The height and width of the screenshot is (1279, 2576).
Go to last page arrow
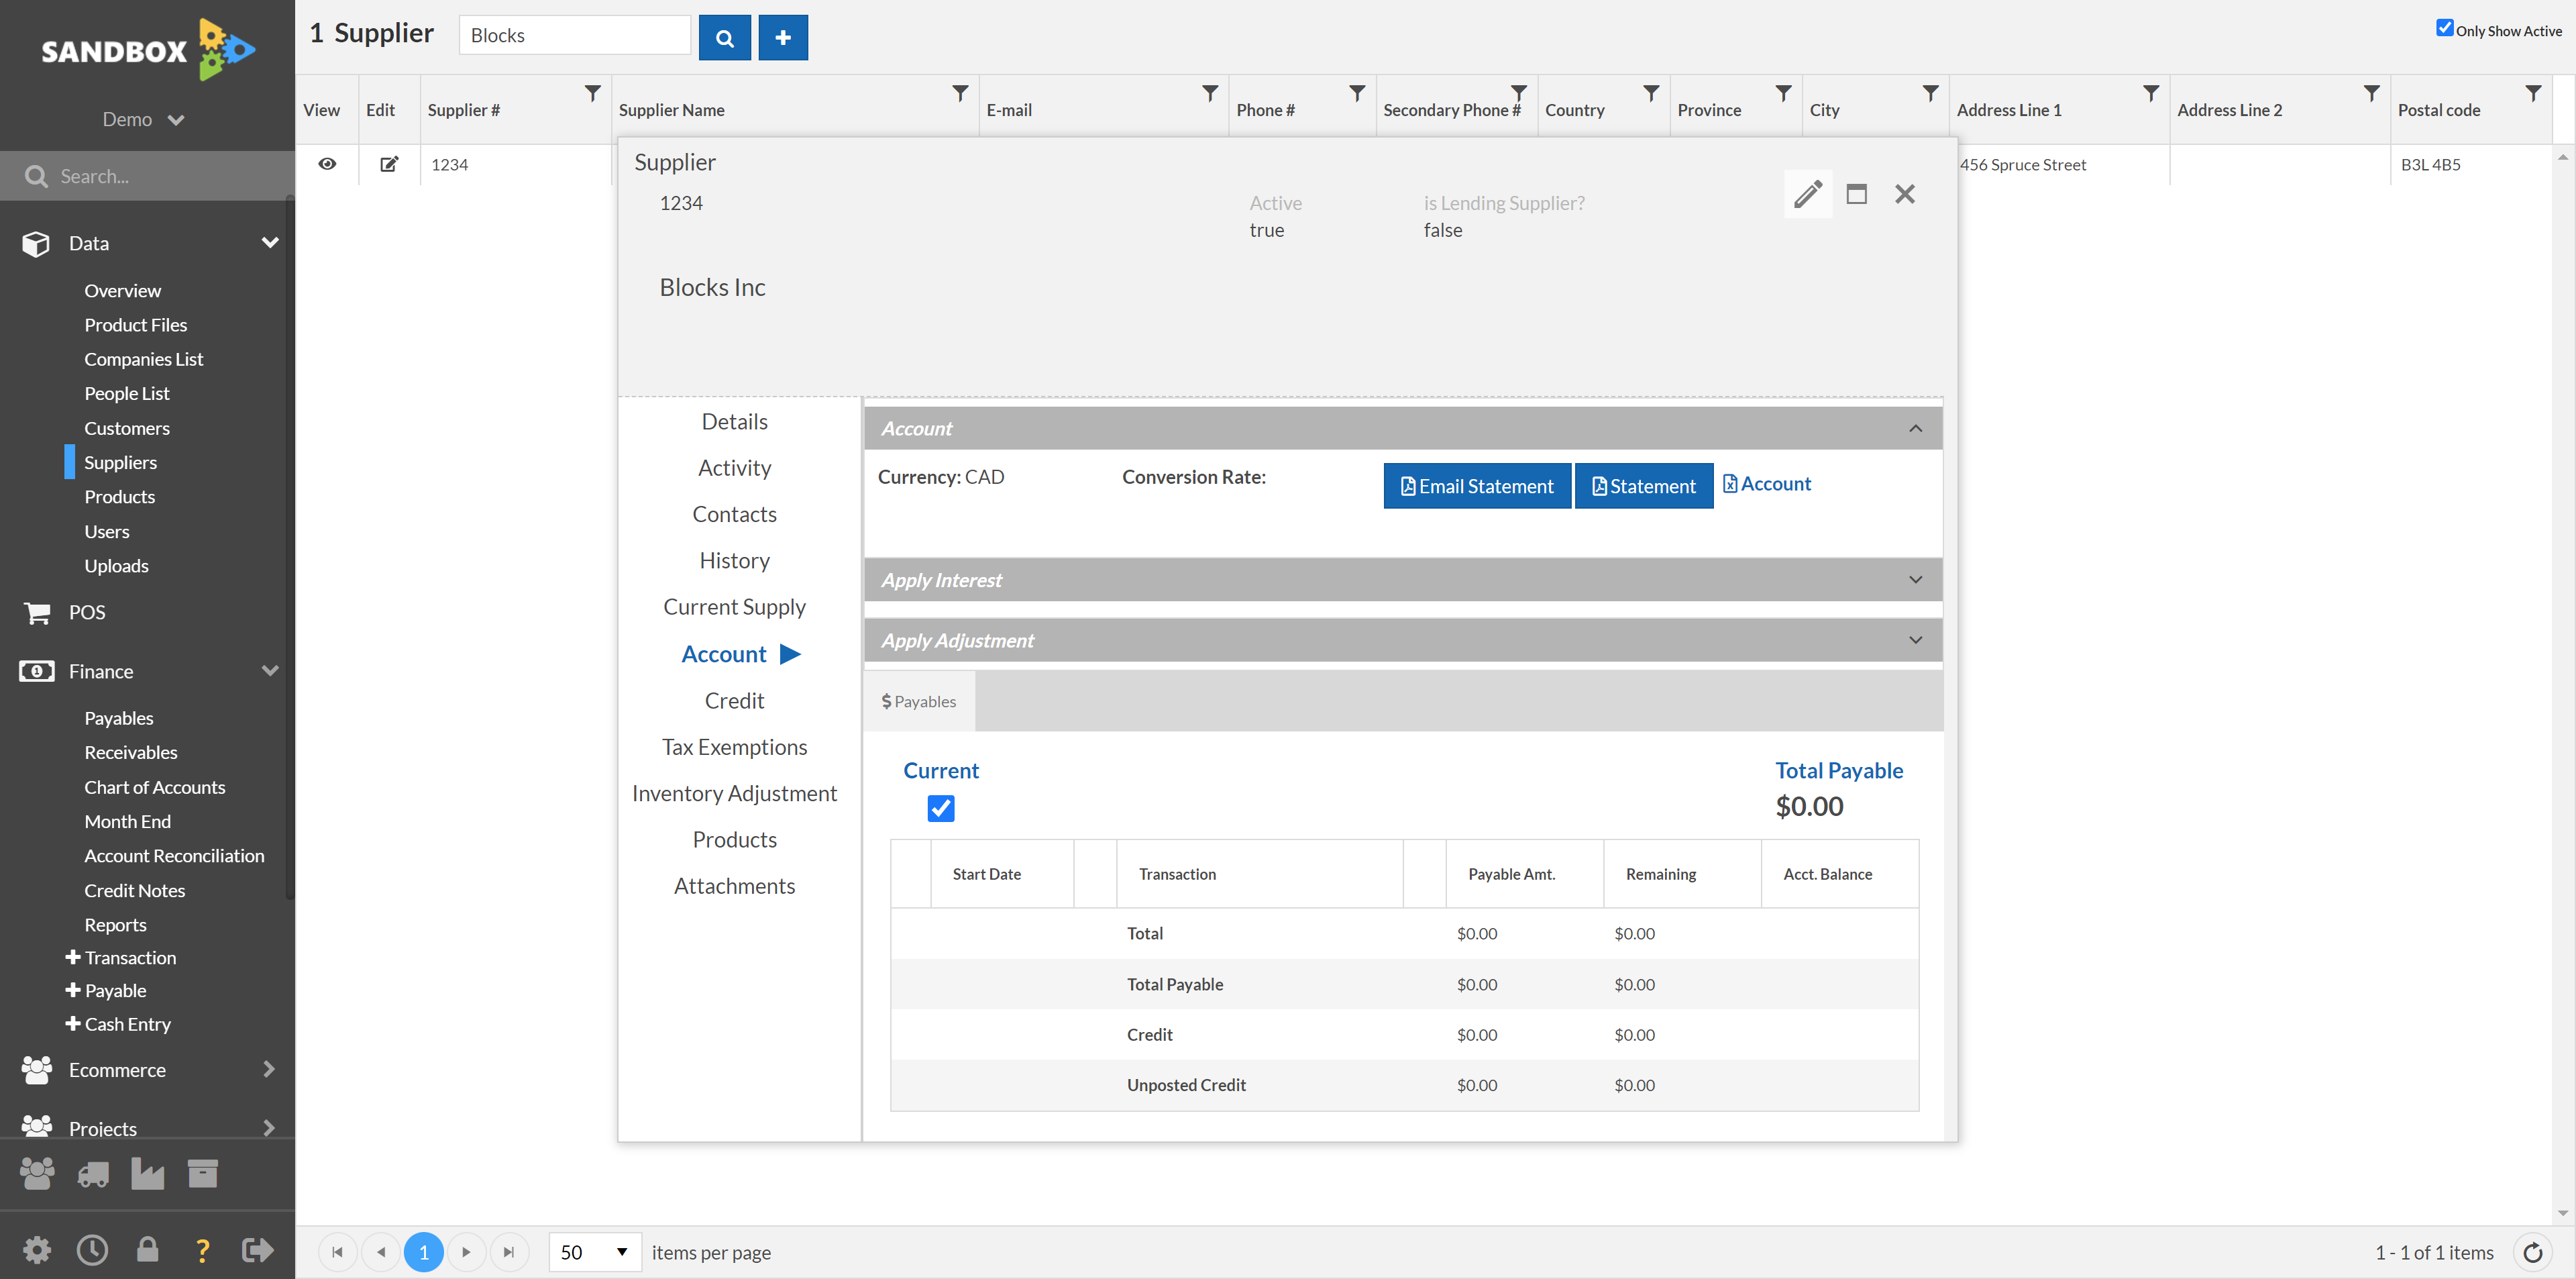tap(508, 1252)
